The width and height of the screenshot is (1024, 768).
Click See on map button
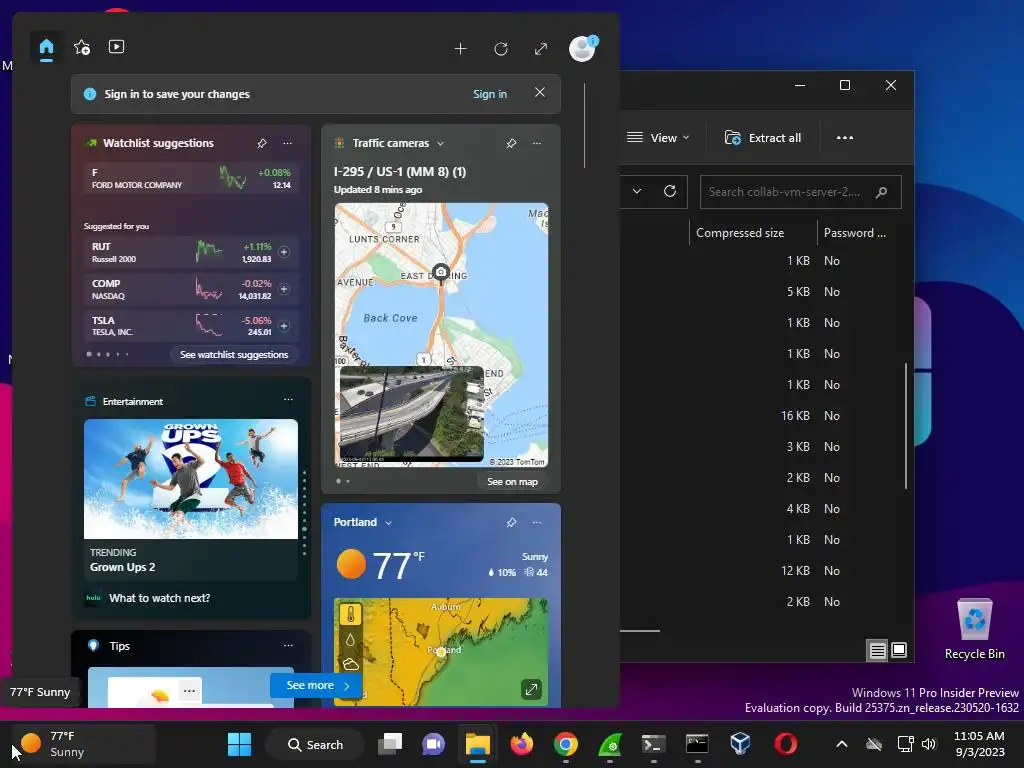click(512, 482)
